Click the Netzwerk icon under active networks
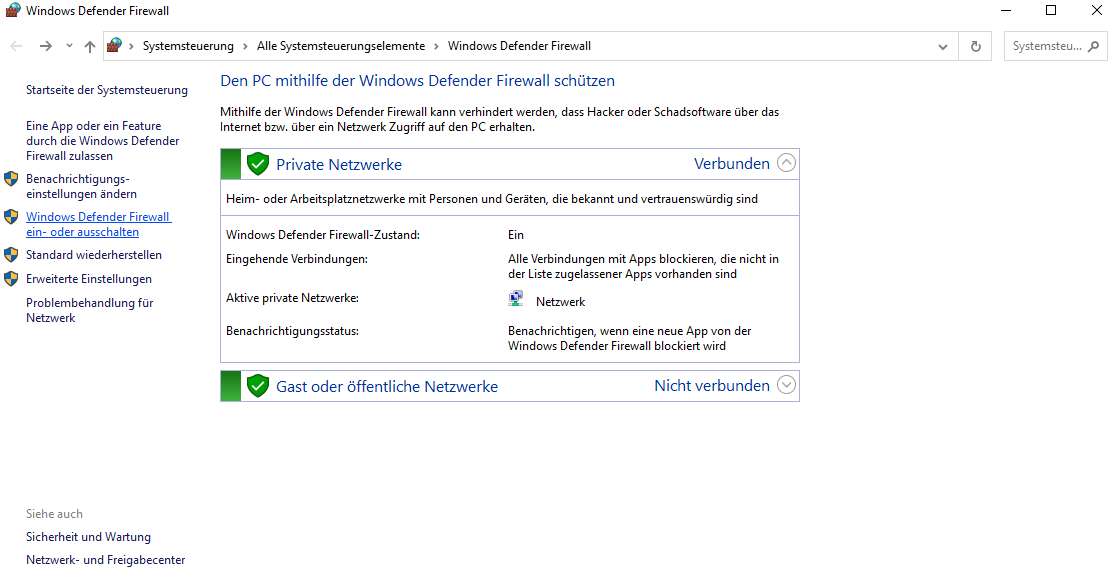The width and height of the screenshot is (1115, 579). (x=516, y=299)
